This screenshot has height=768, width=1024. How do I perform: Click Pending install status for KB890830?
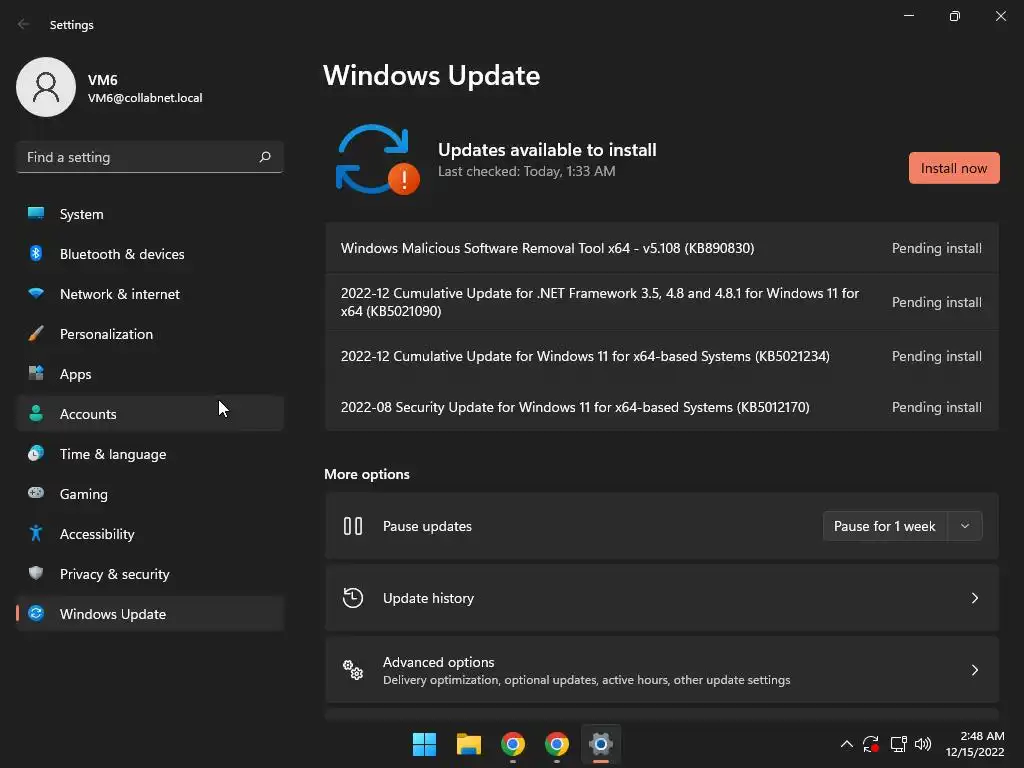(x=936, y=248)
